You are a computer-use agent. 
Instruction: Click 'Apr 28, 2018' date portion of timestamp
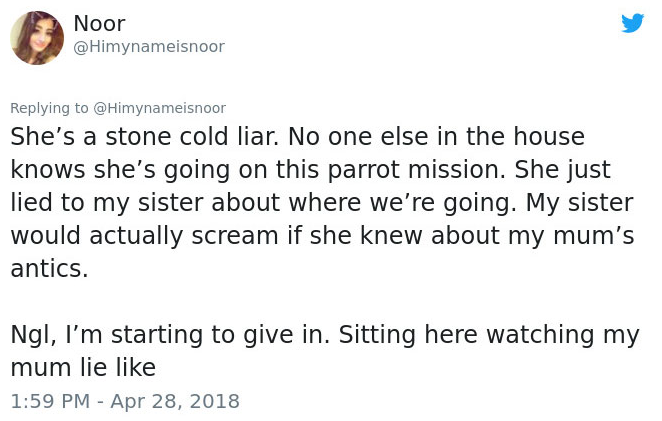click(175, 401)
